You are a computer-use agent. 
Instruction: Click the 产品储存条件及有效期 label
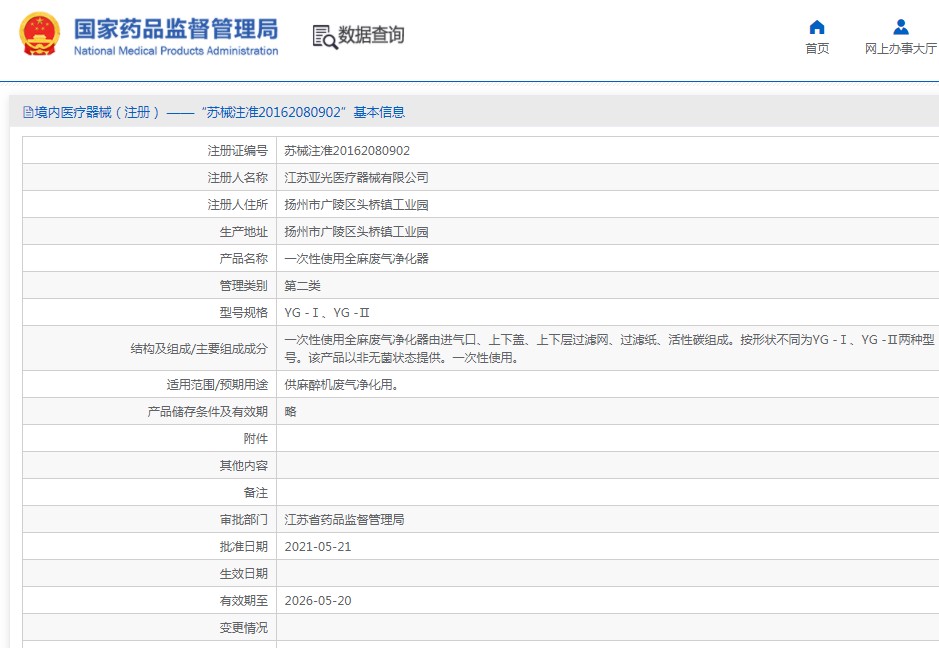pyautogui.click(x=207, y=411)
